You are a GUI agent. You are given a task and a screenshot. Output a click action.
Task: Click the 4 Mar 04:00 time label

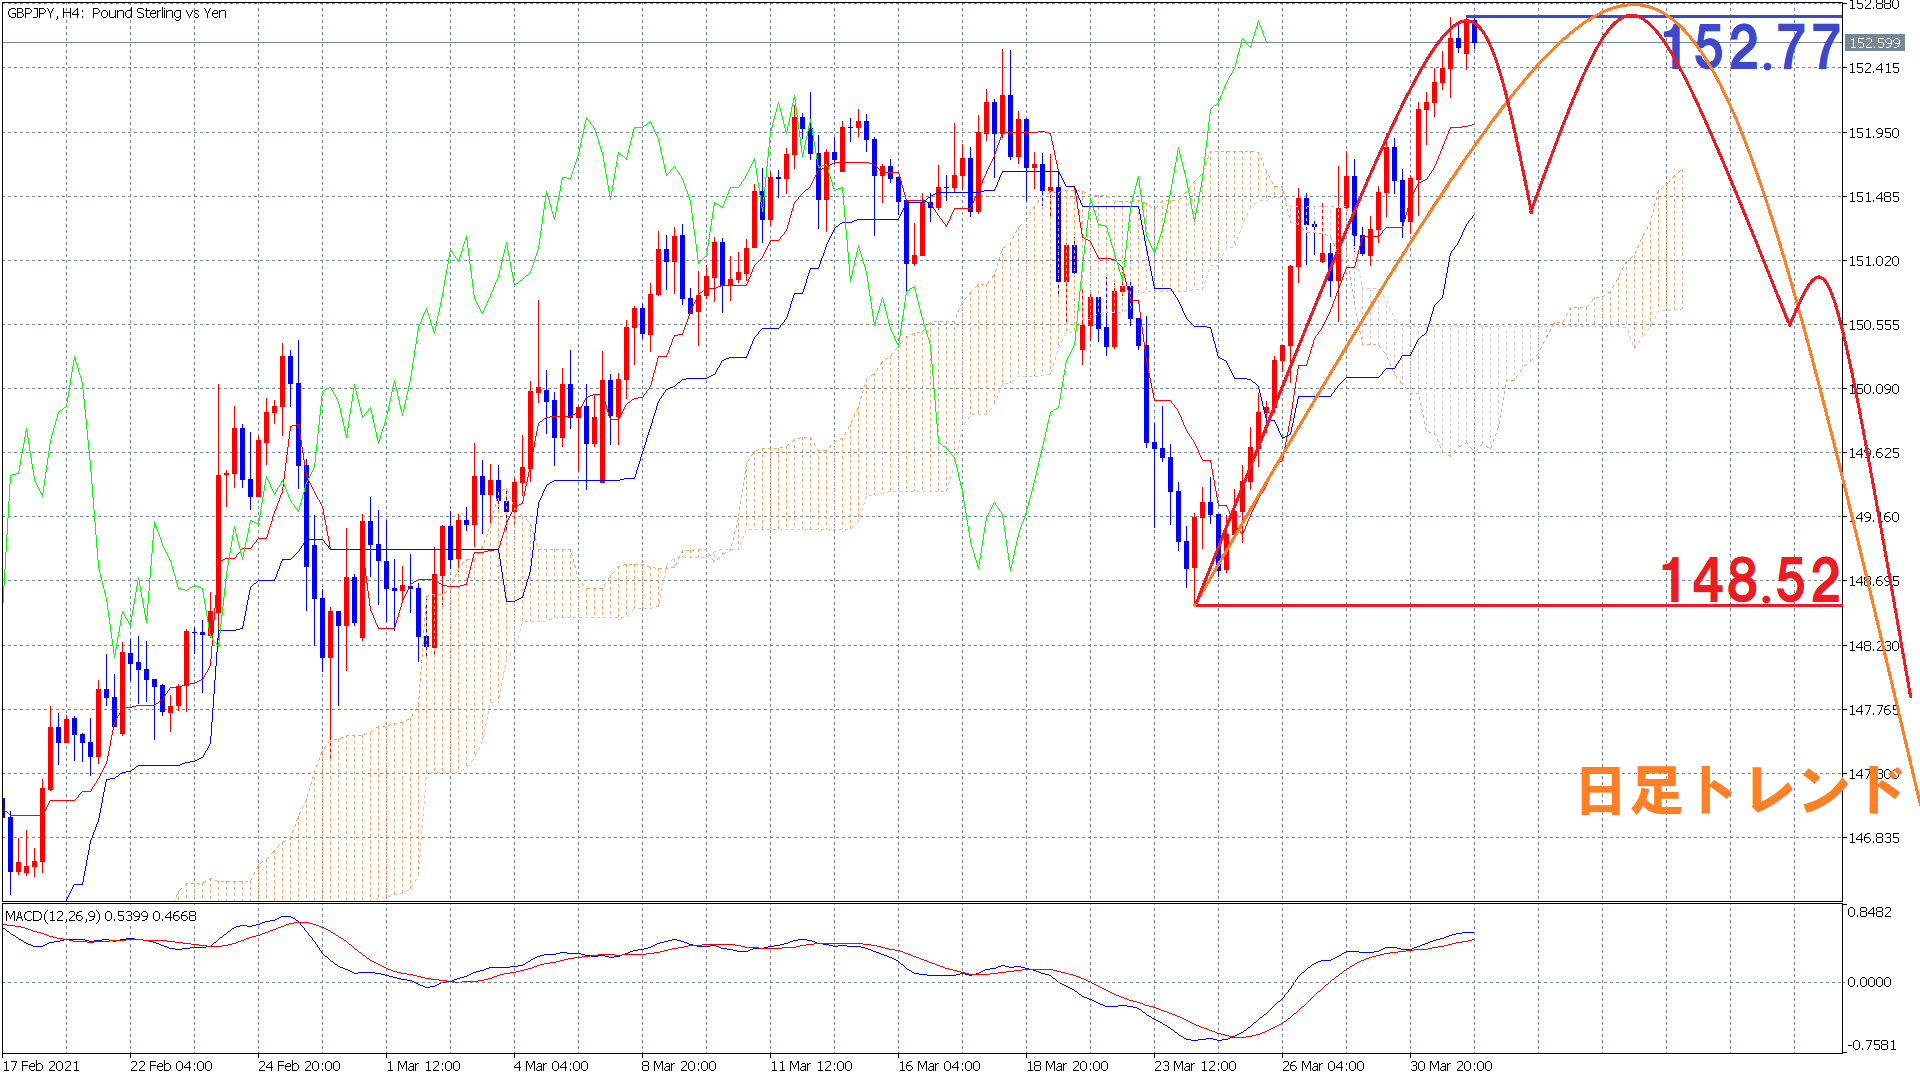(551, 1066)
